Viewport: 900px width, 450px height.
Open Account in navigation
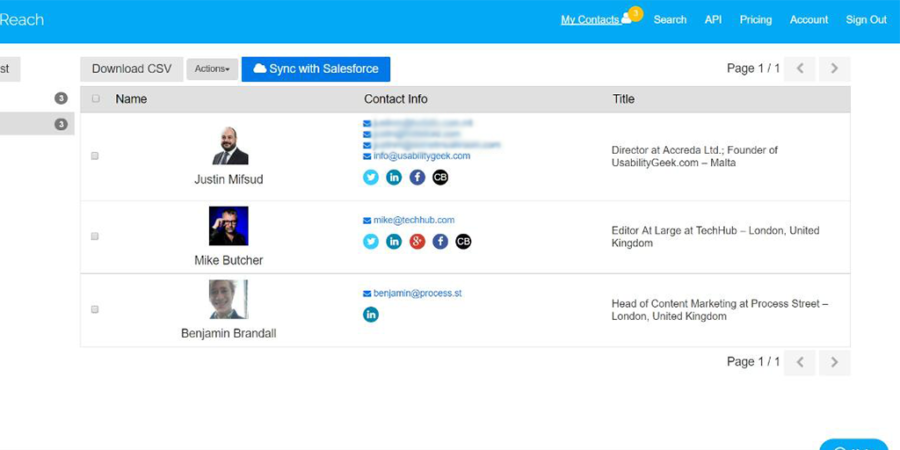(809, 20)
